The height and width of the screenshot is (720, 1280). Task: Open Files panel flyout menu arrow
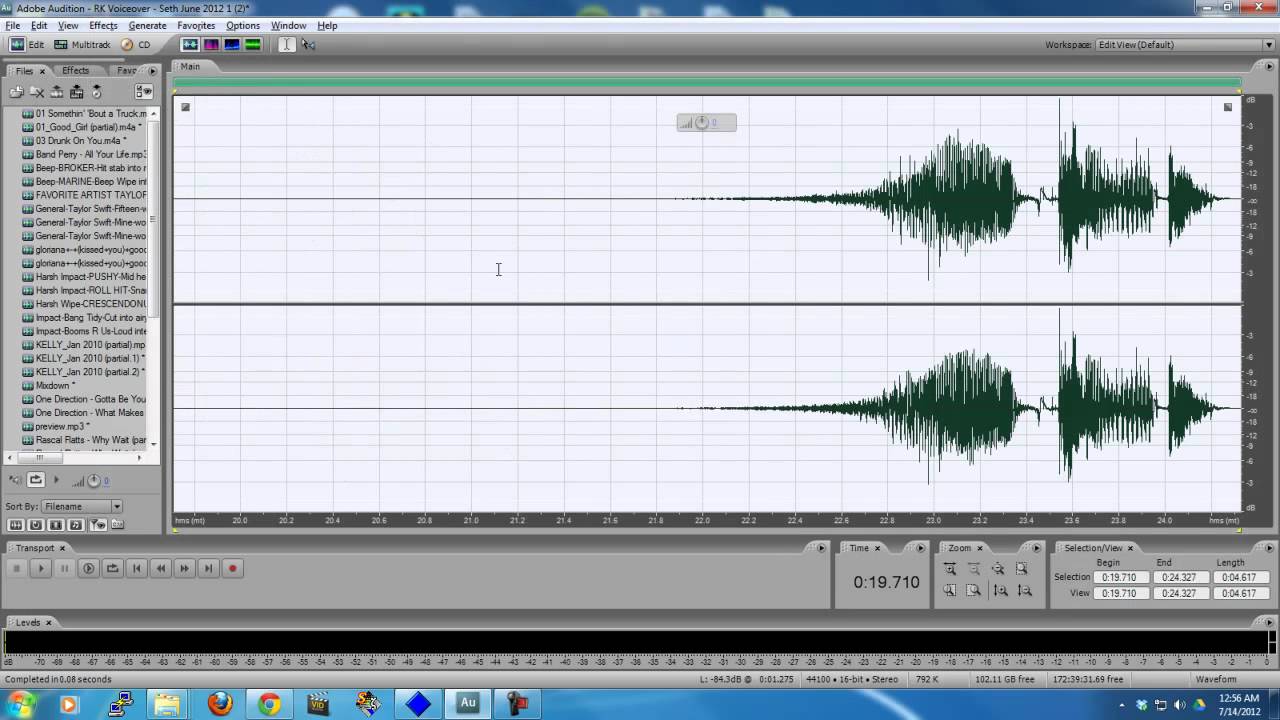(x=152, y=71)
